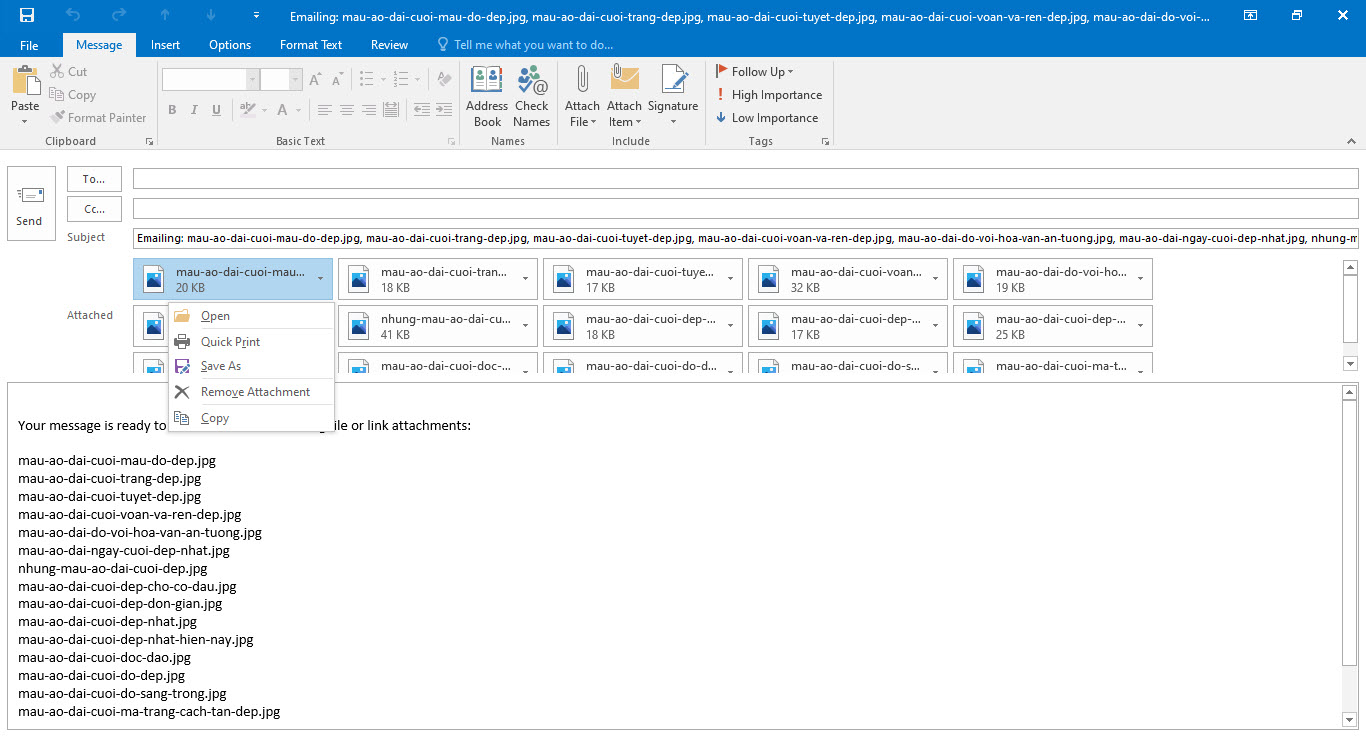Mark message as High Importance
The image size is (1366, 738).
click(x=769, y=95)
